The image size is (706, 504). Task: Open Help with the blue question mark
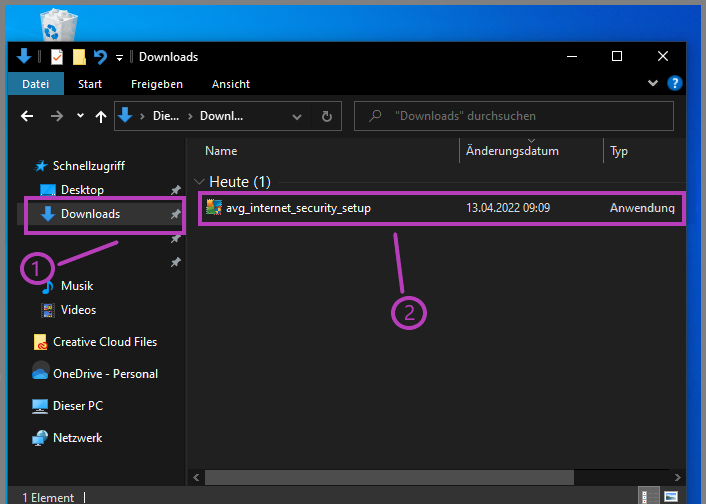pos(674,83)
